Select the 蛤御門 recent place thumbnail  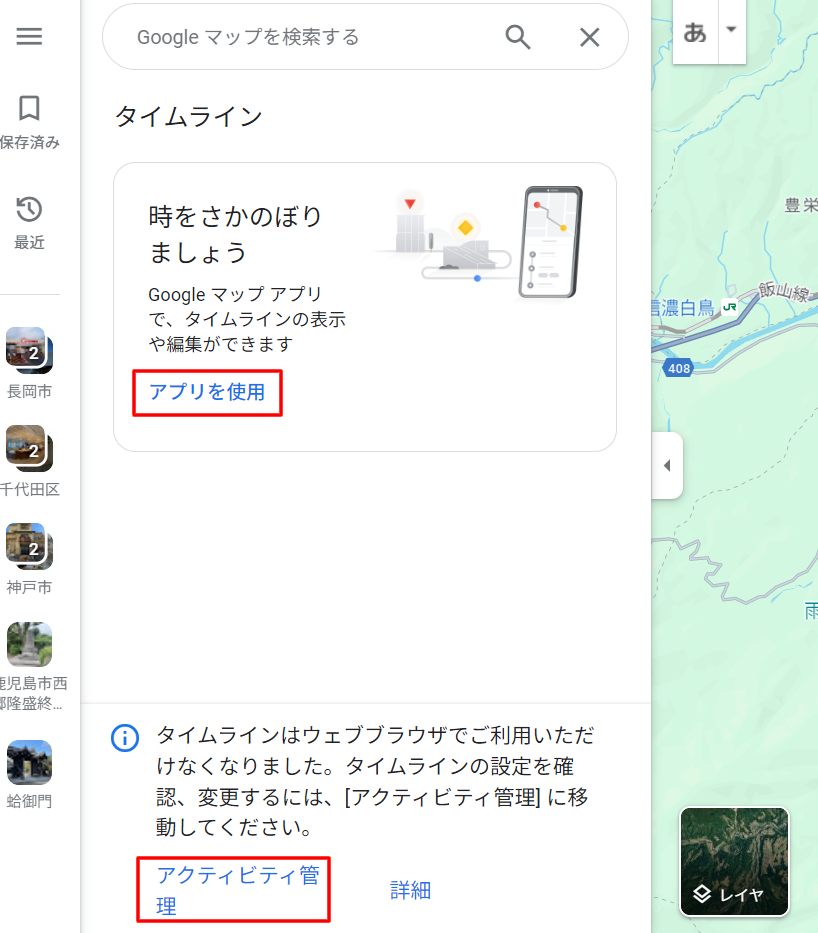[x=29, y=762]
